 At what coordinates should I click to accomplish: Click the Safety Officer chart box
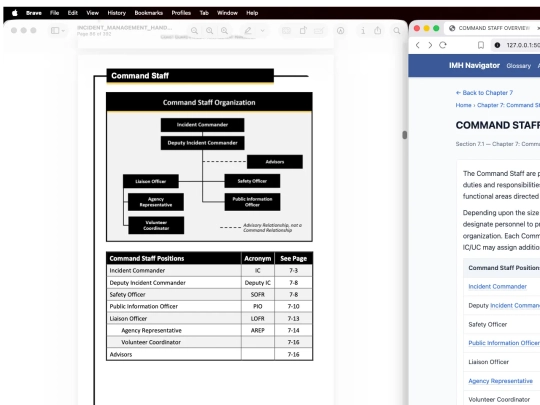(x=252, y=181)
